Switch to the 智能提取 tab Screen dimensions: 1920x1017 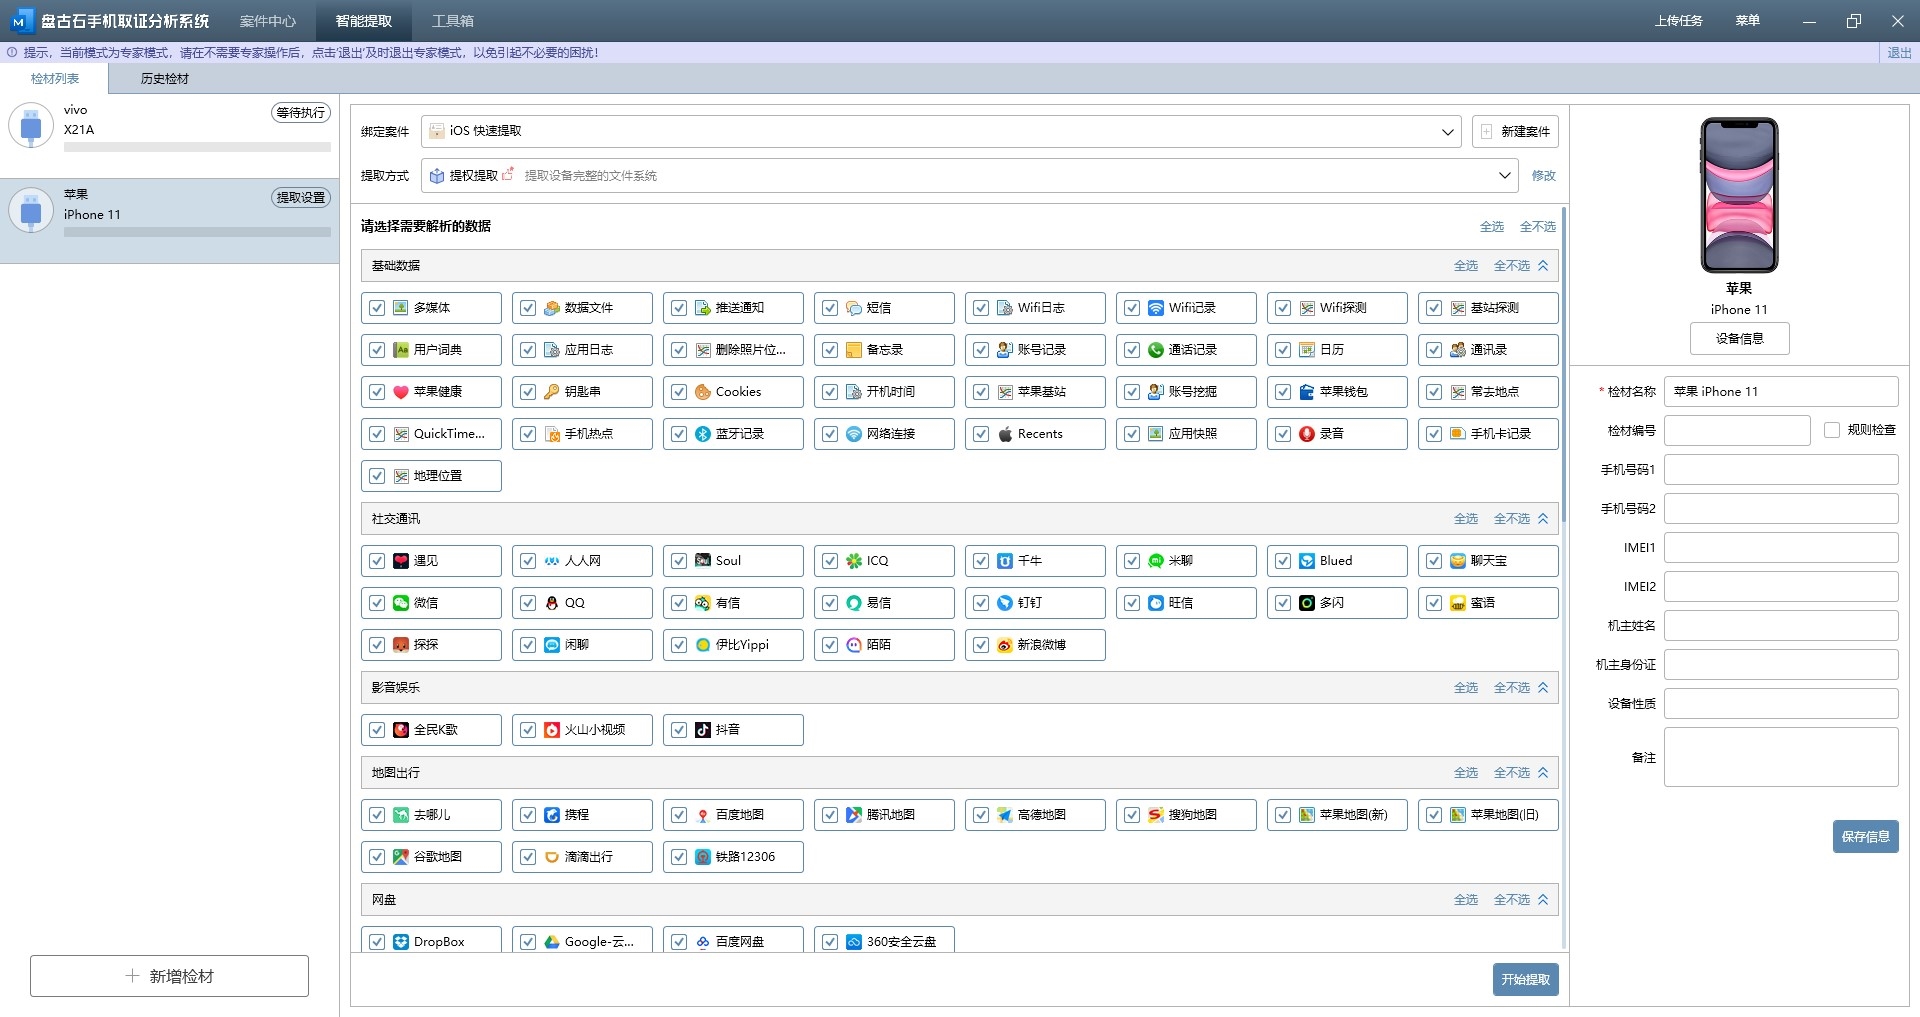tap(364, 21)
